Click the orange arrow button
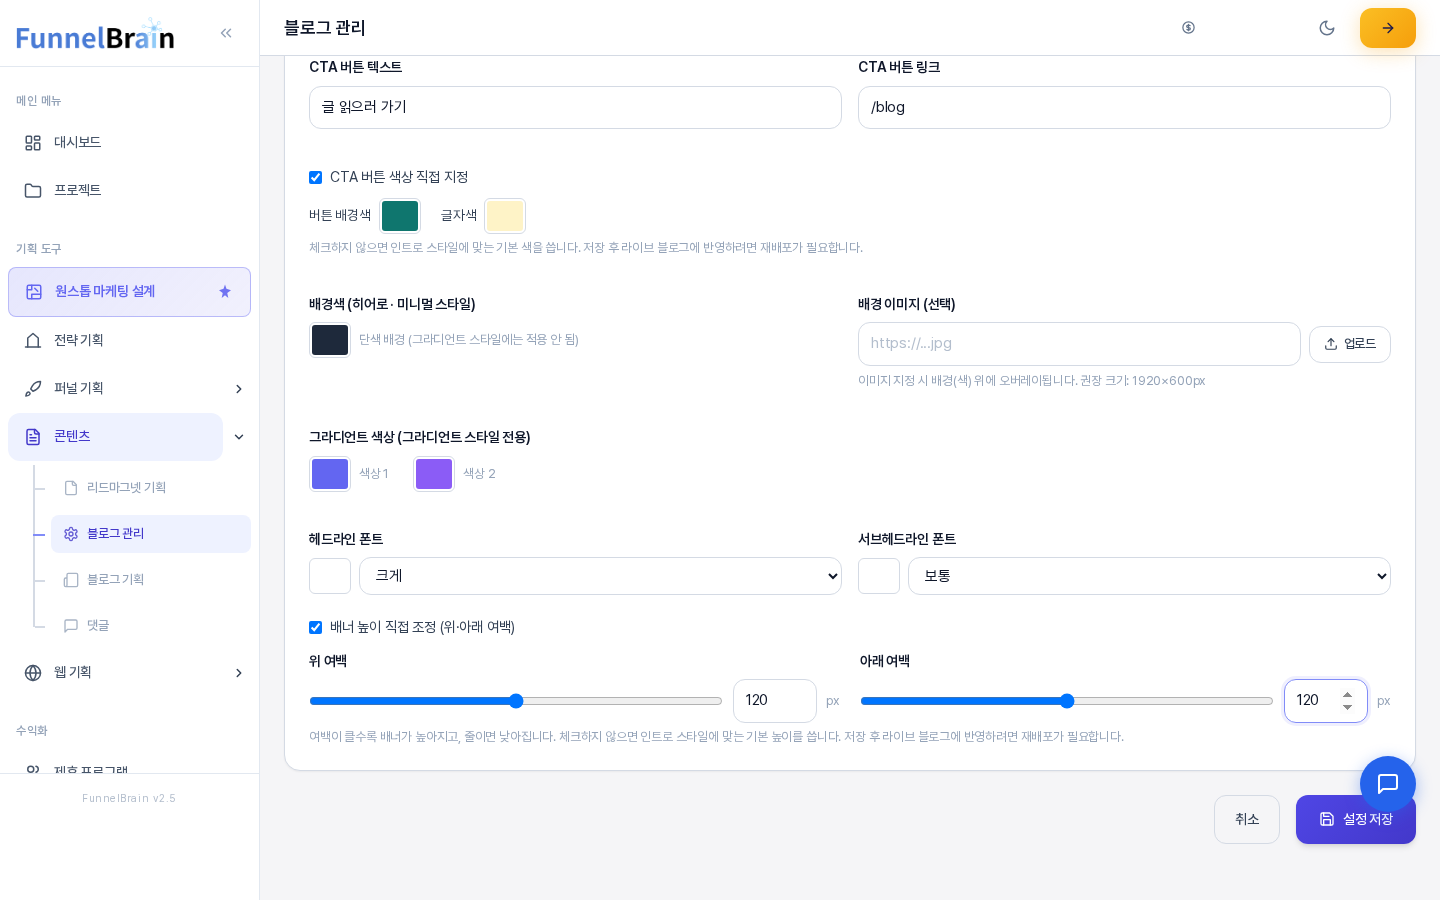 [1388, 28]
